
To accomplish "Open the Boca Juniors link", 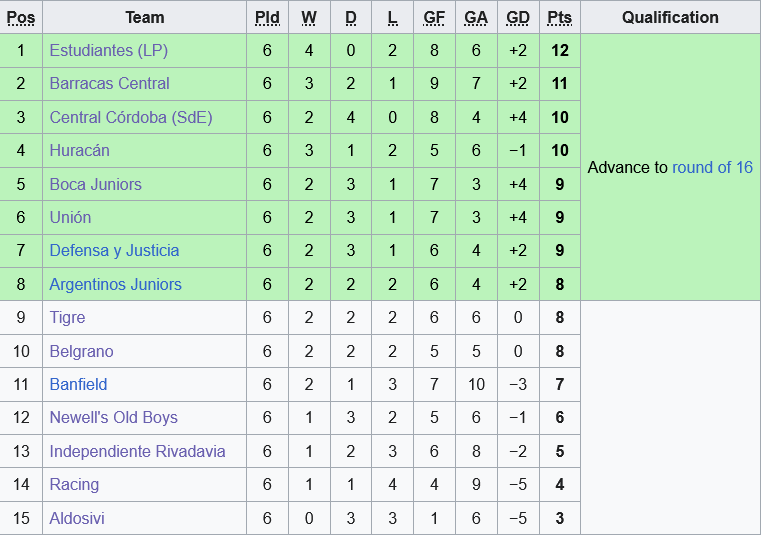I will click(x=95, y=184).
